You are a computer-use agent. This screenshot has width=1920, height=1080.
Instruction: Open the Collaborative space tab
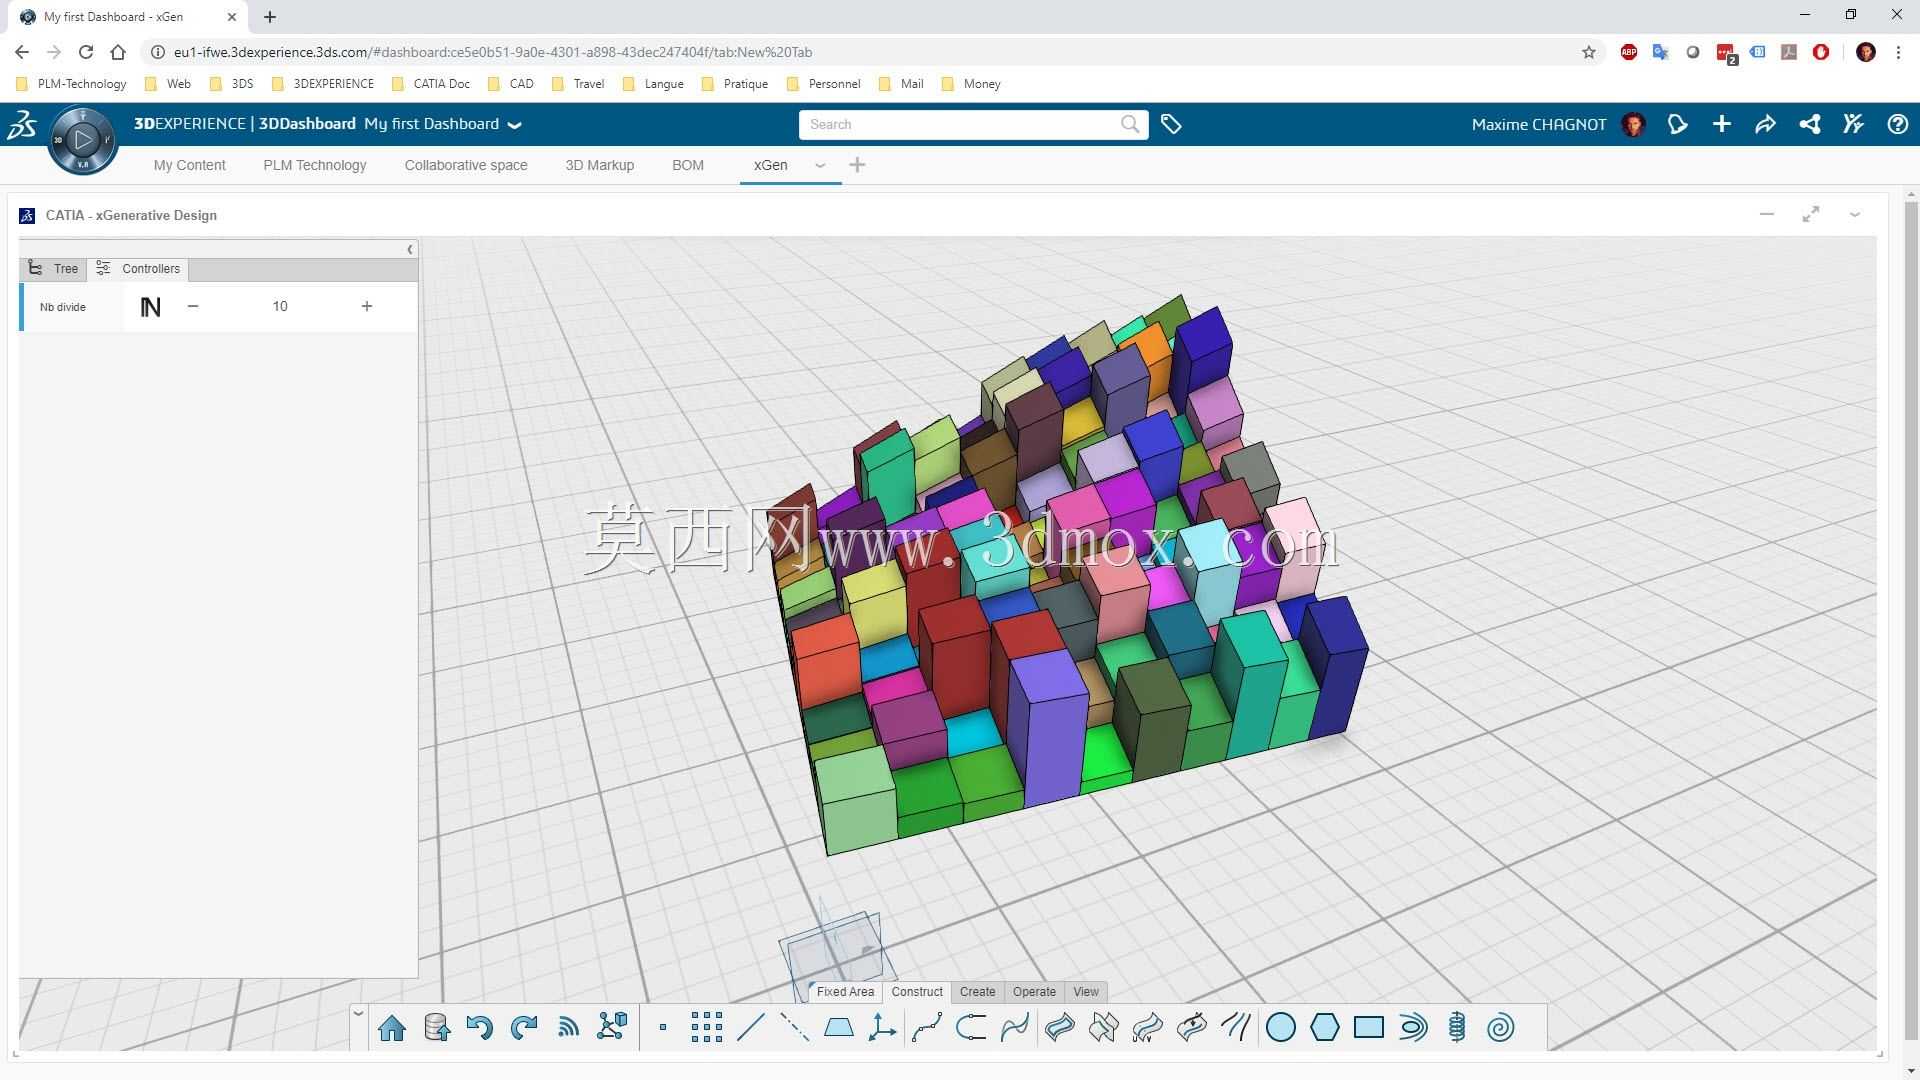point(466,165)
